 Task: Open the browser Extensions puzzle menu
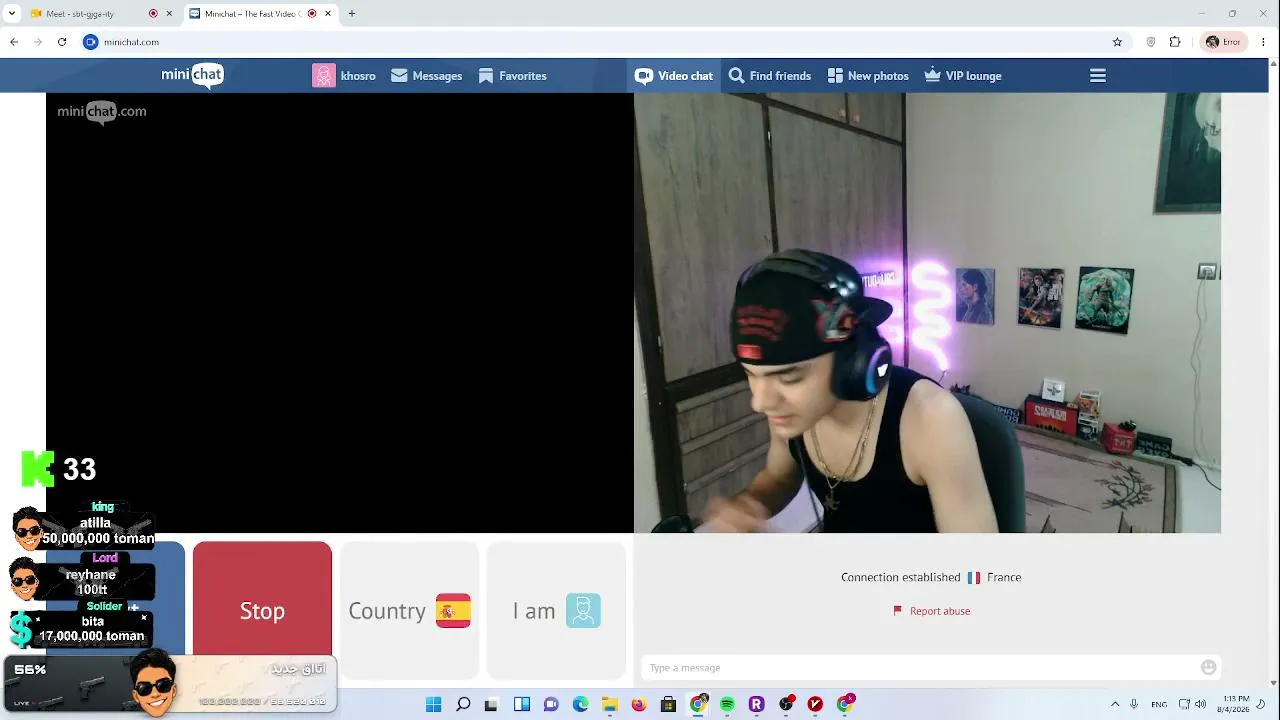pos(1175,42)
